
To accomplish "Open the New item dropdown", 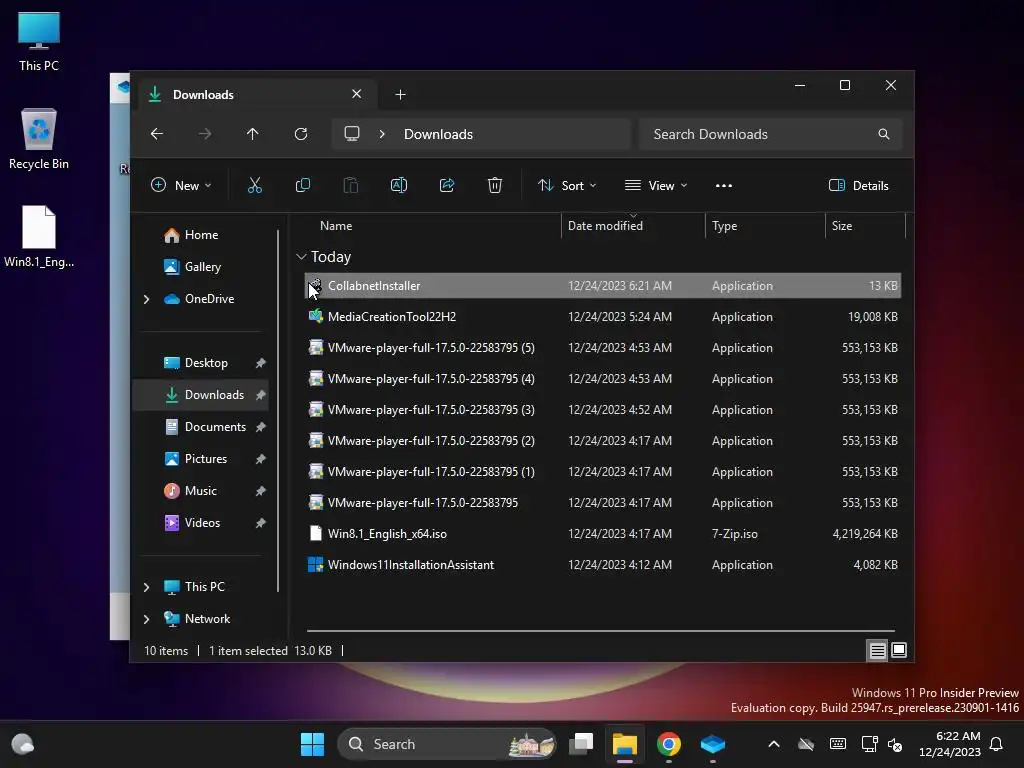I will (x=181, y=185).
